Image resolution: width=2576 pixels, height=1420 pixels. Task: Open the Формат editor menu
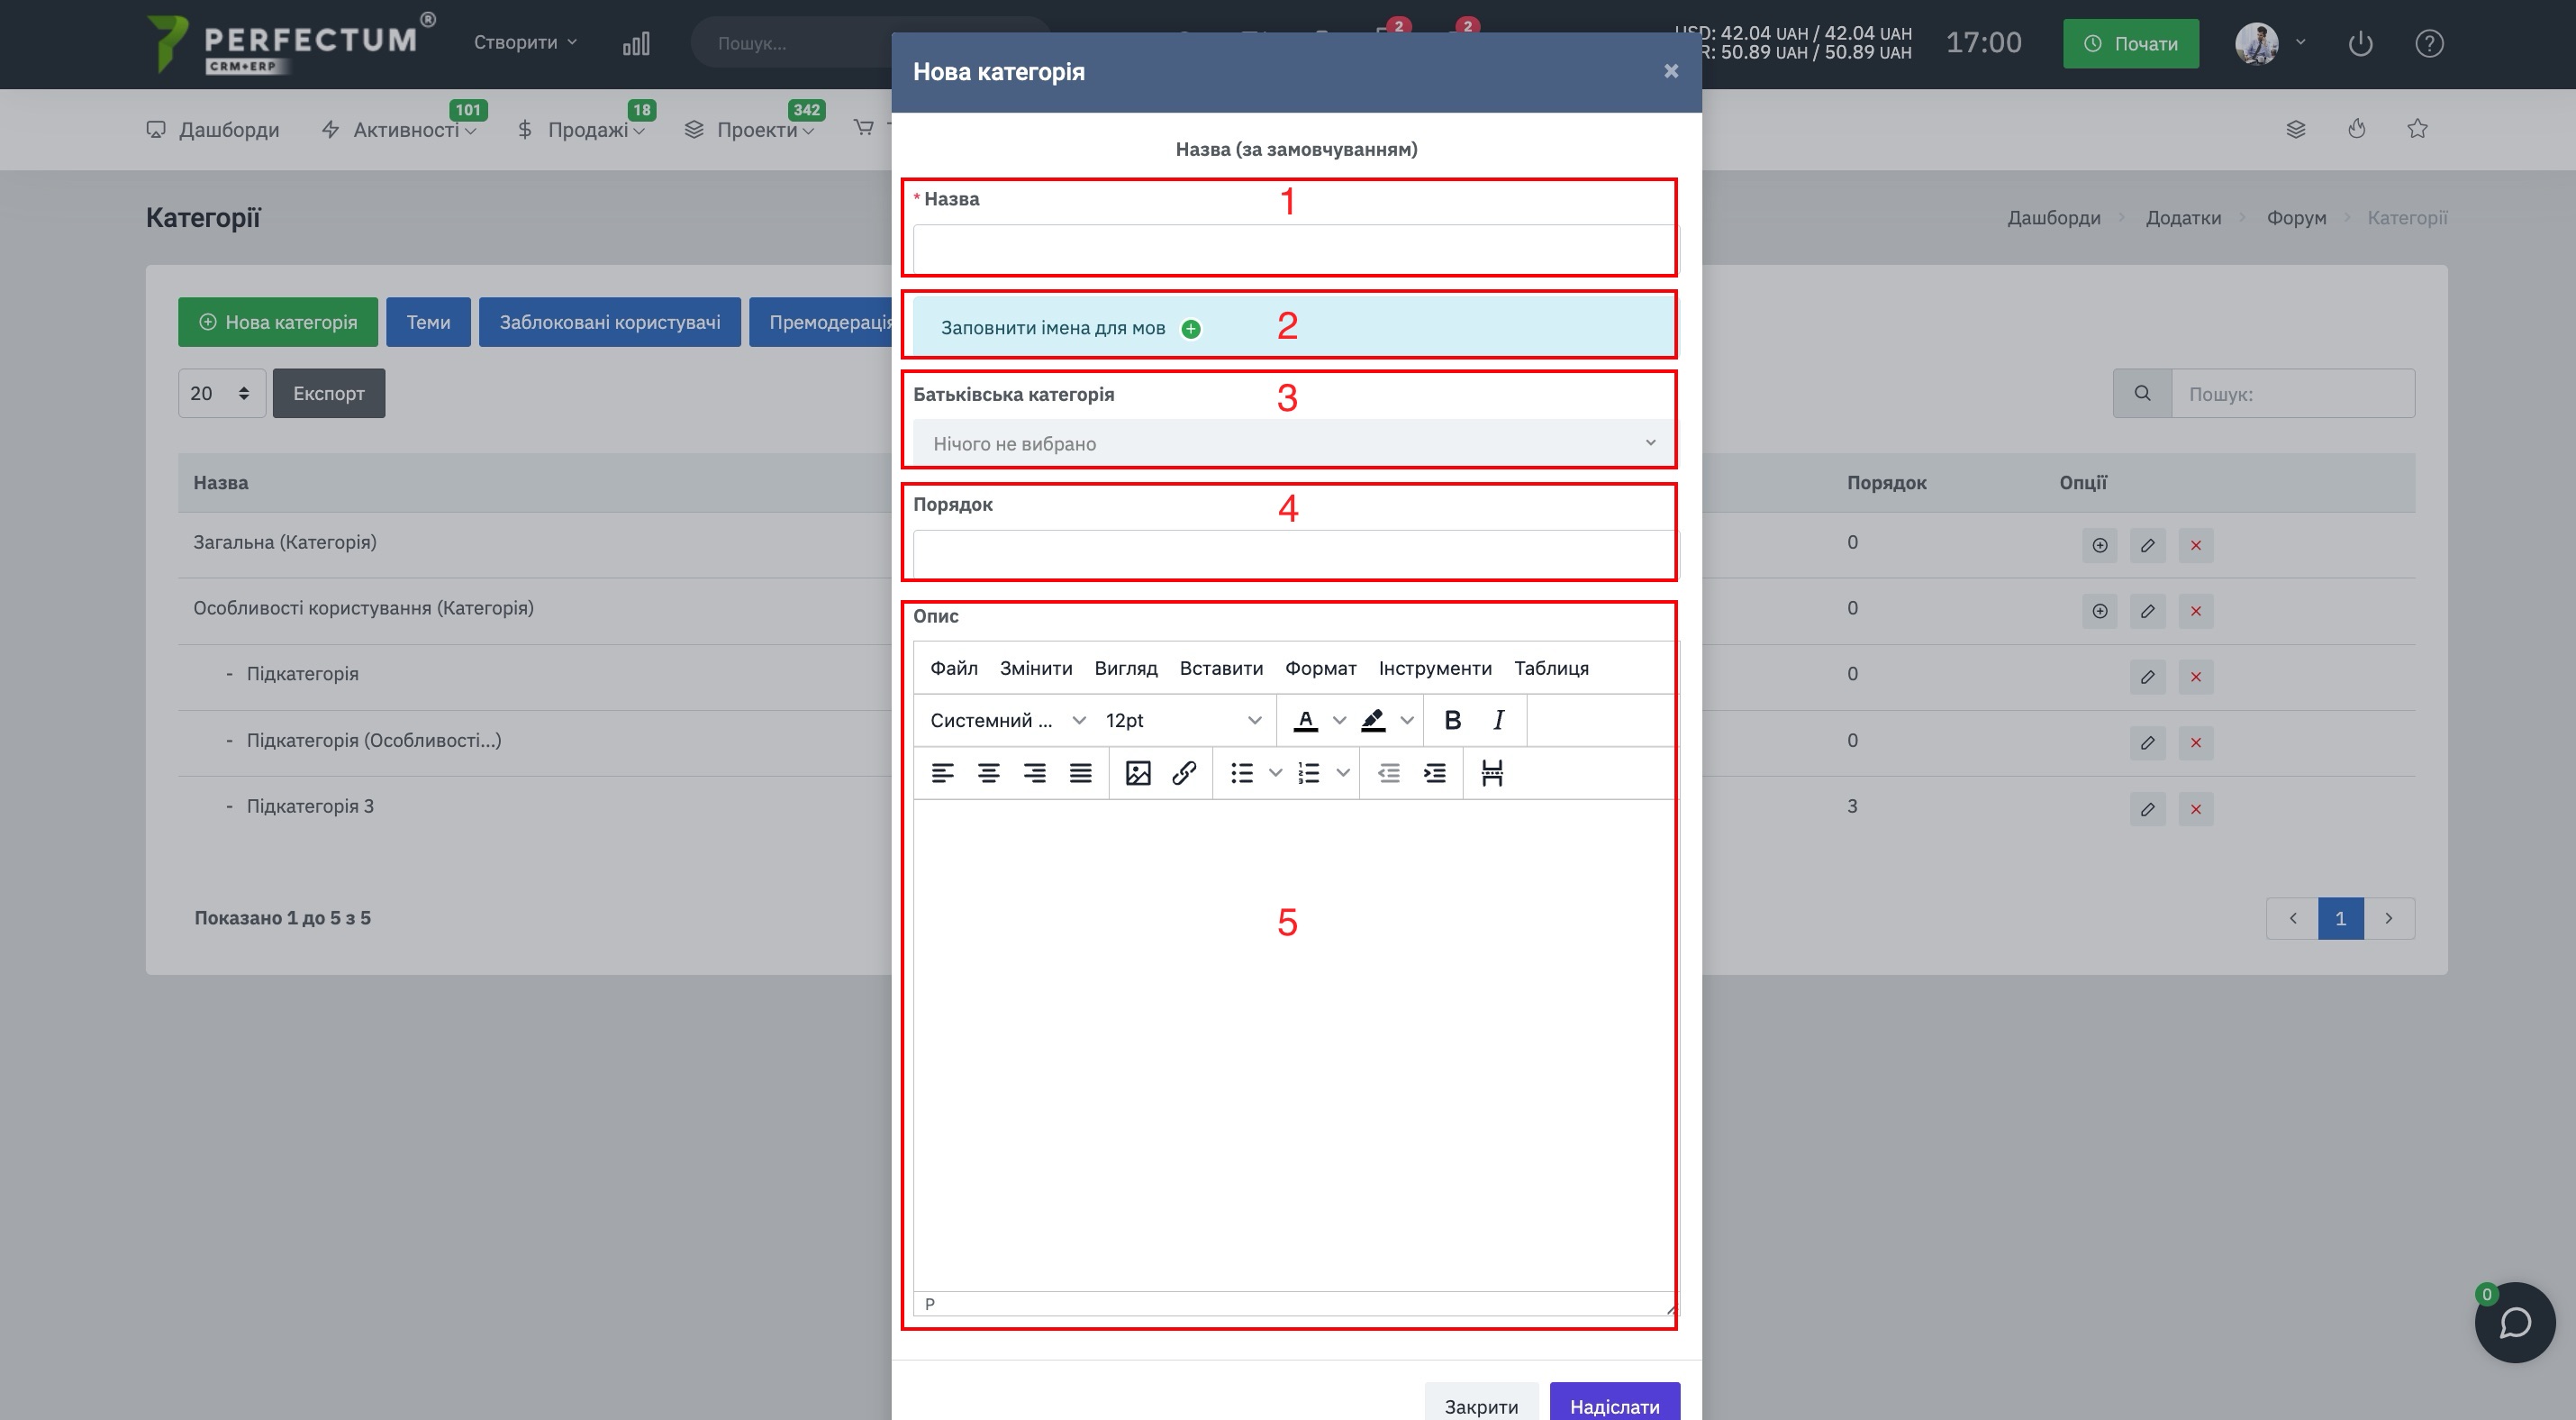click(x=1320, y=668)
